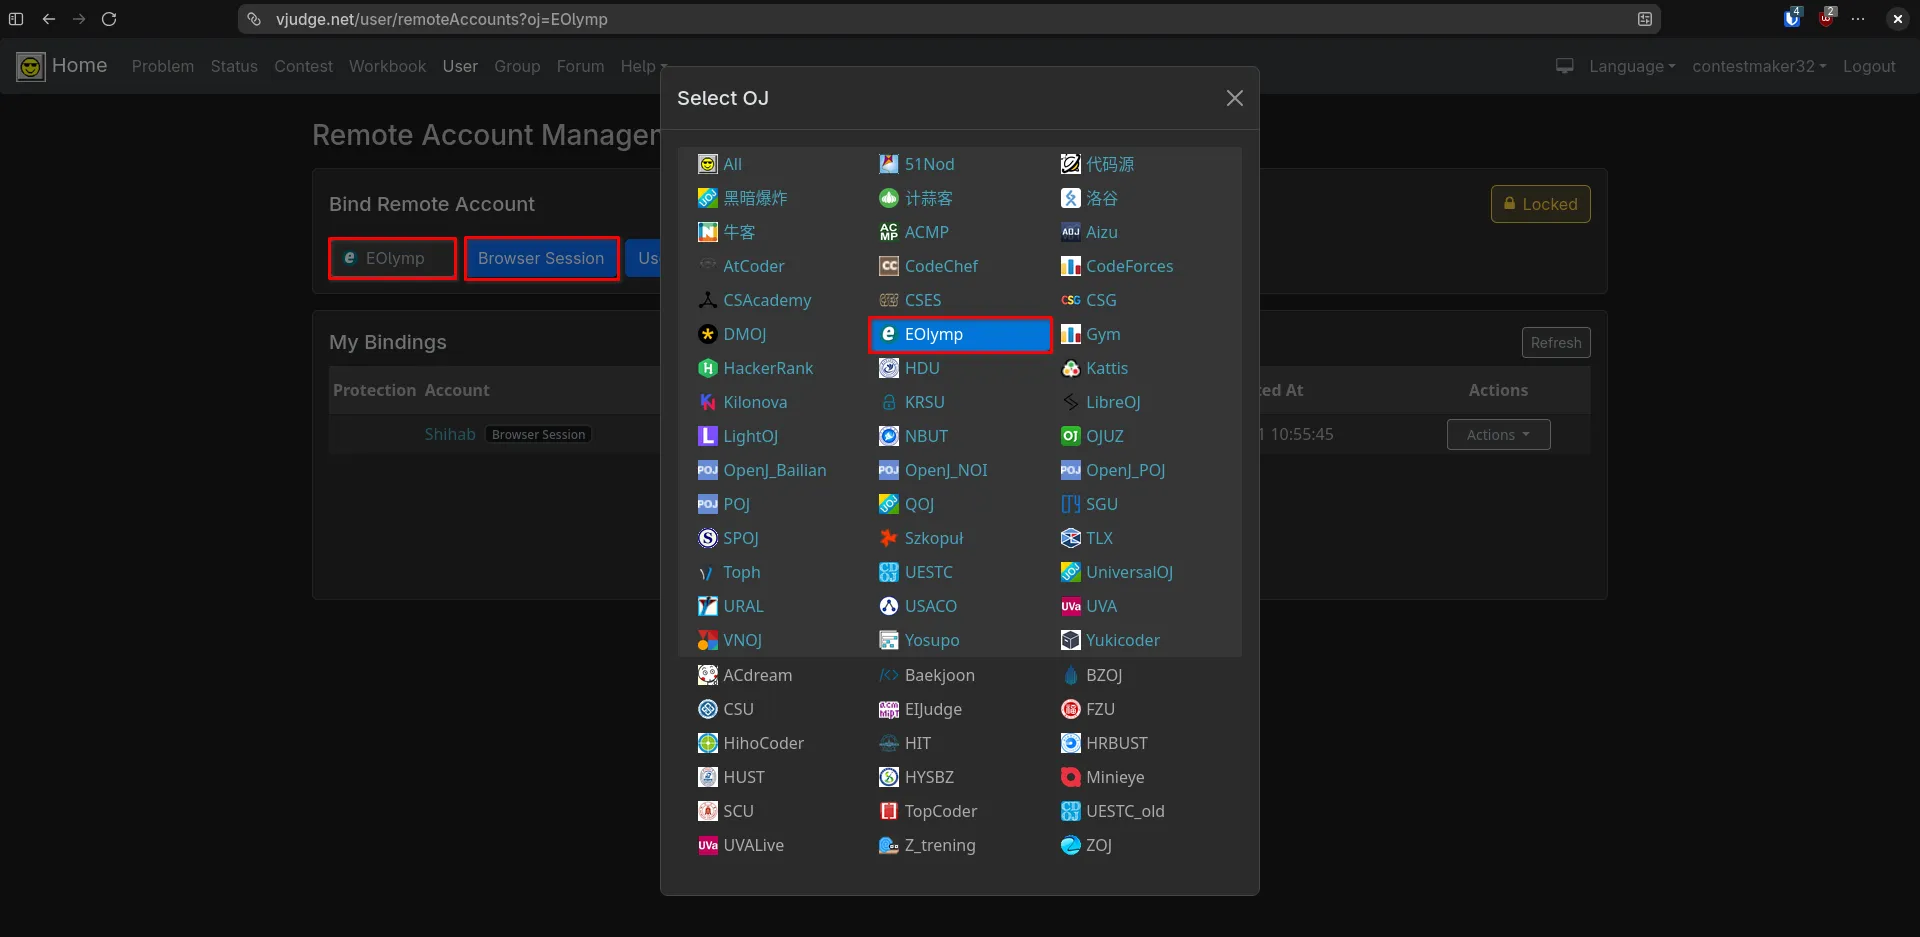Image resolution: width=1920 pixels, height=937 pixels.
Task: Click the vjudge Home logo icon
Action: point(31,66)
